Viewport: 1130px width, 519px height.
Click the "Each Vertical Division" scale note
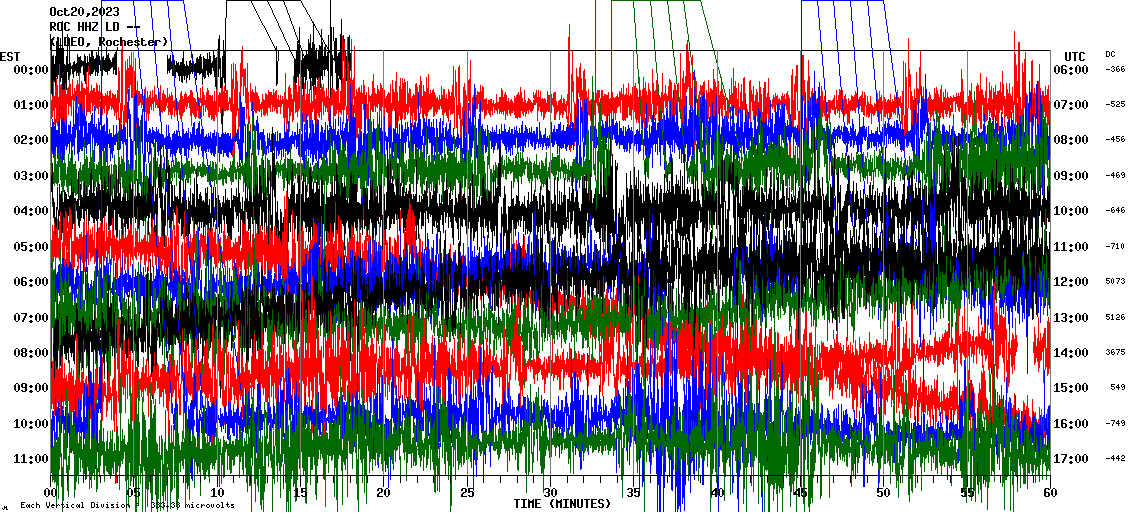[127, 505]
